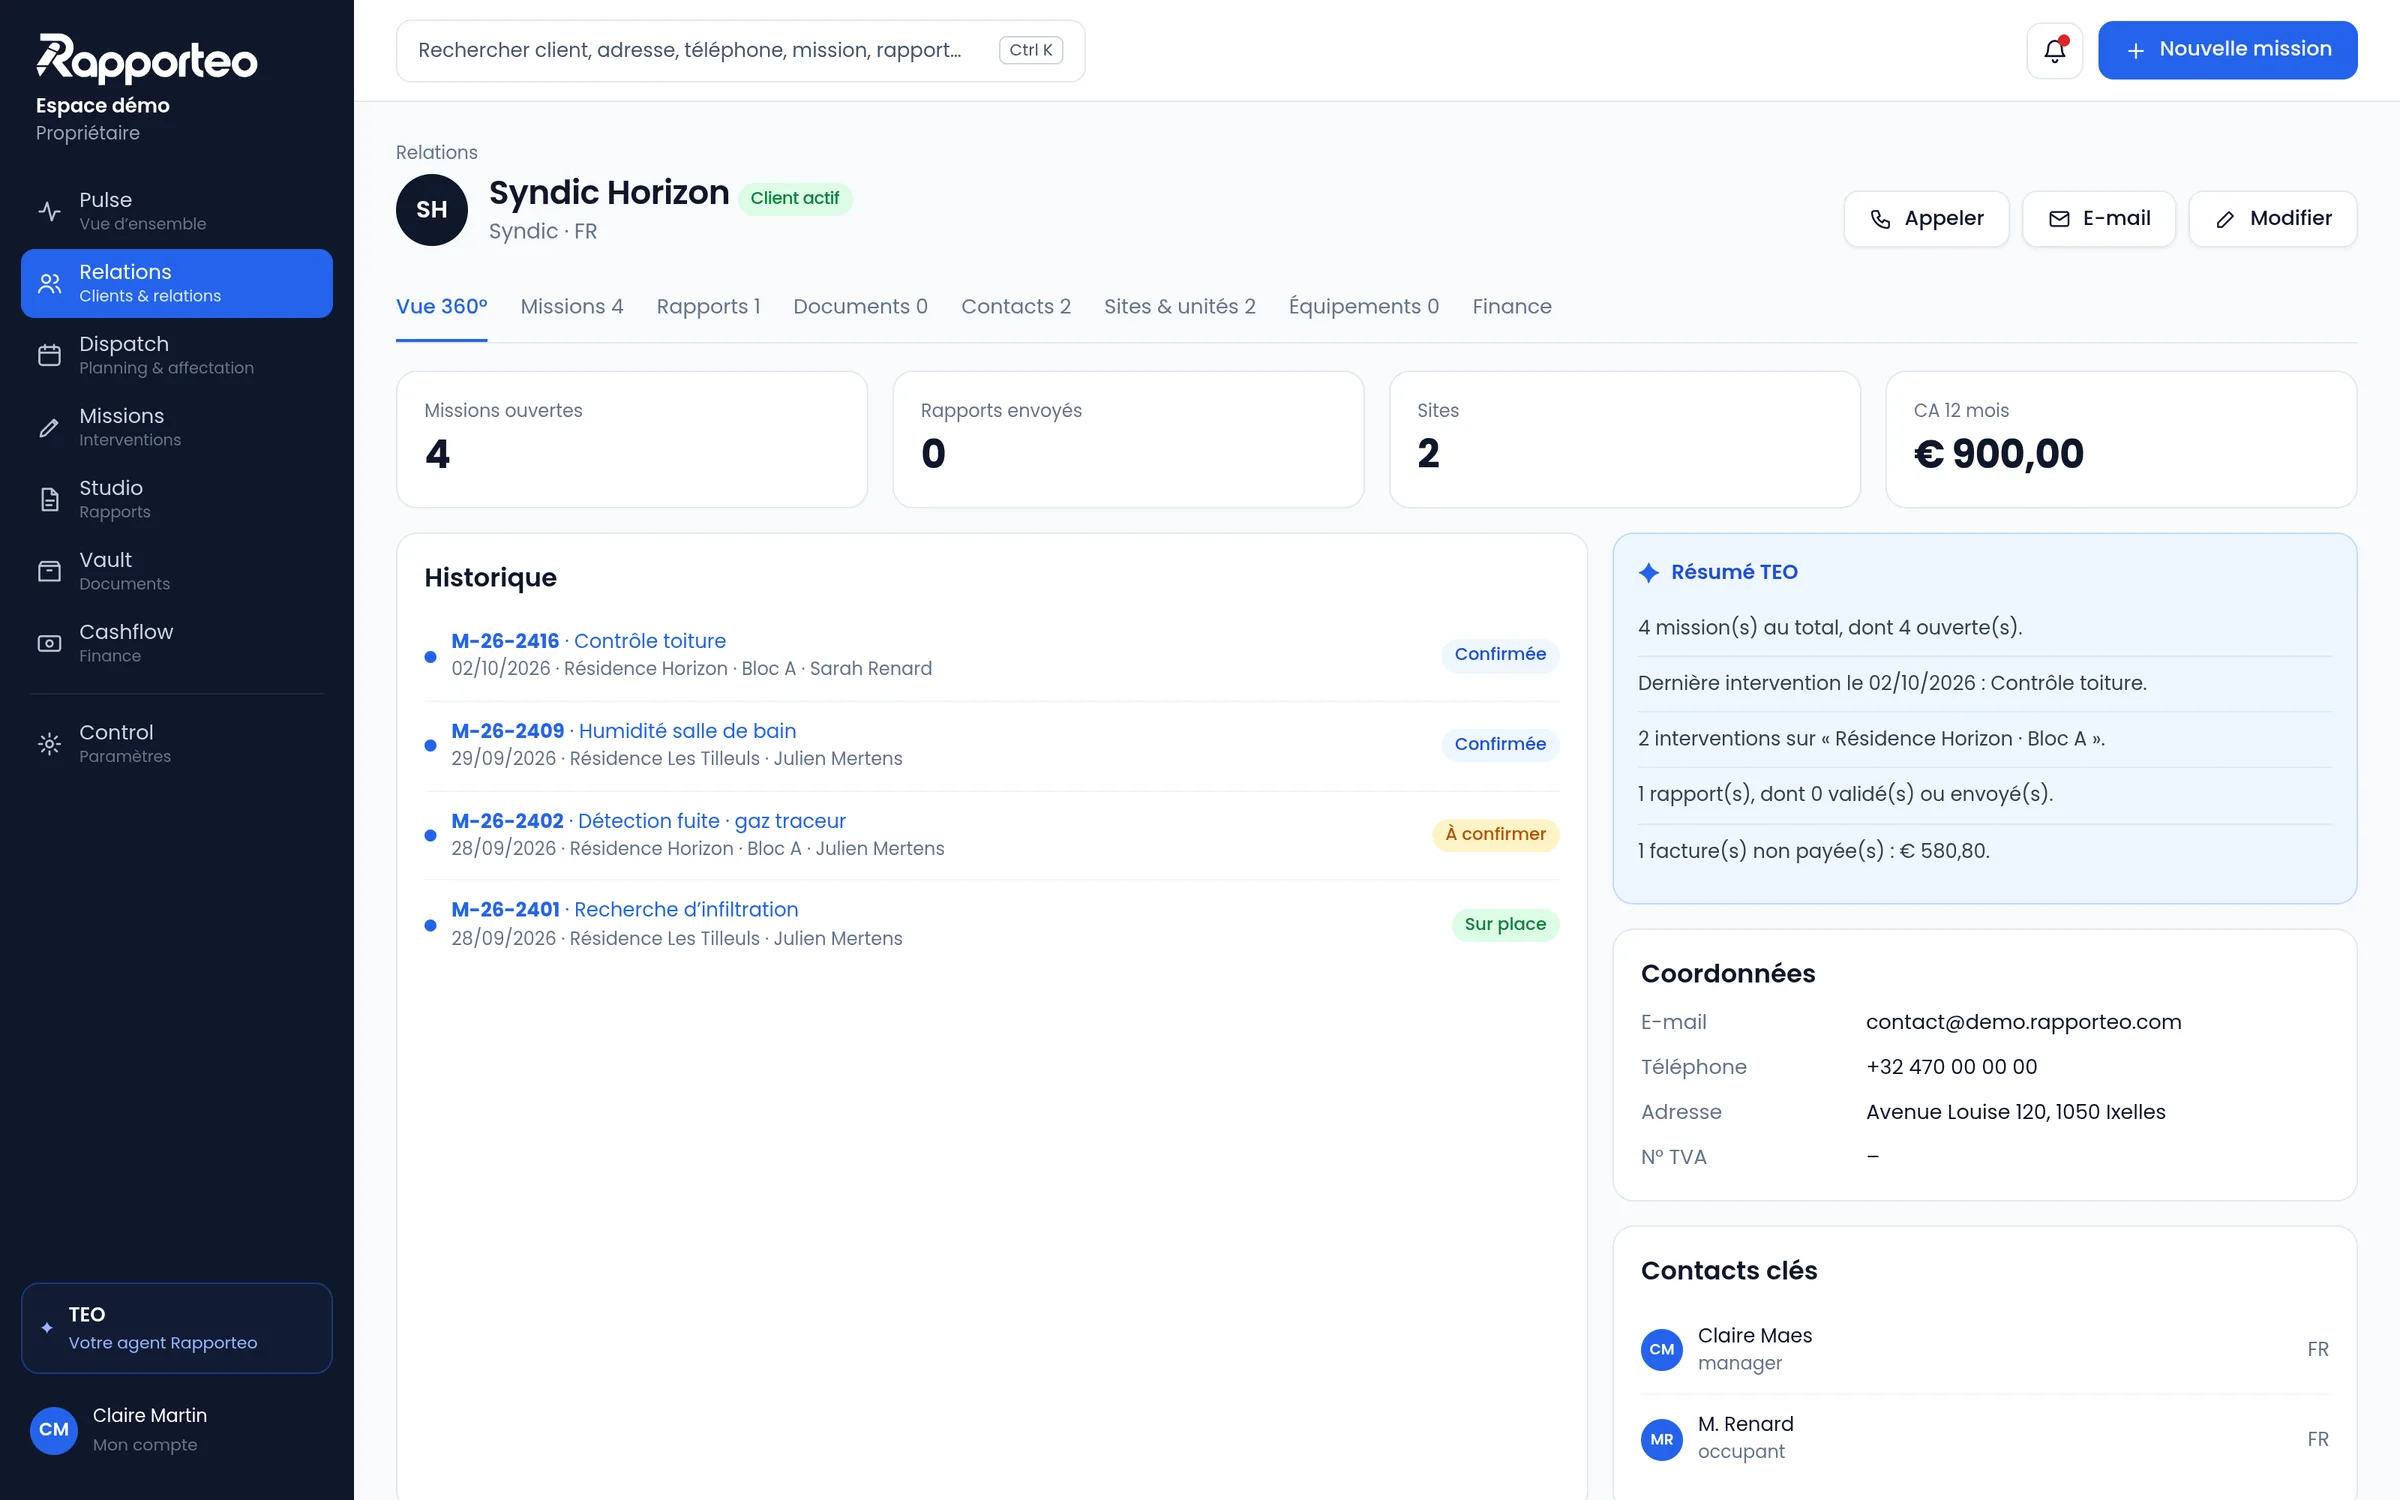Focus the client search field
Screen dimensions: 2400x1500
tap(740, 51)
